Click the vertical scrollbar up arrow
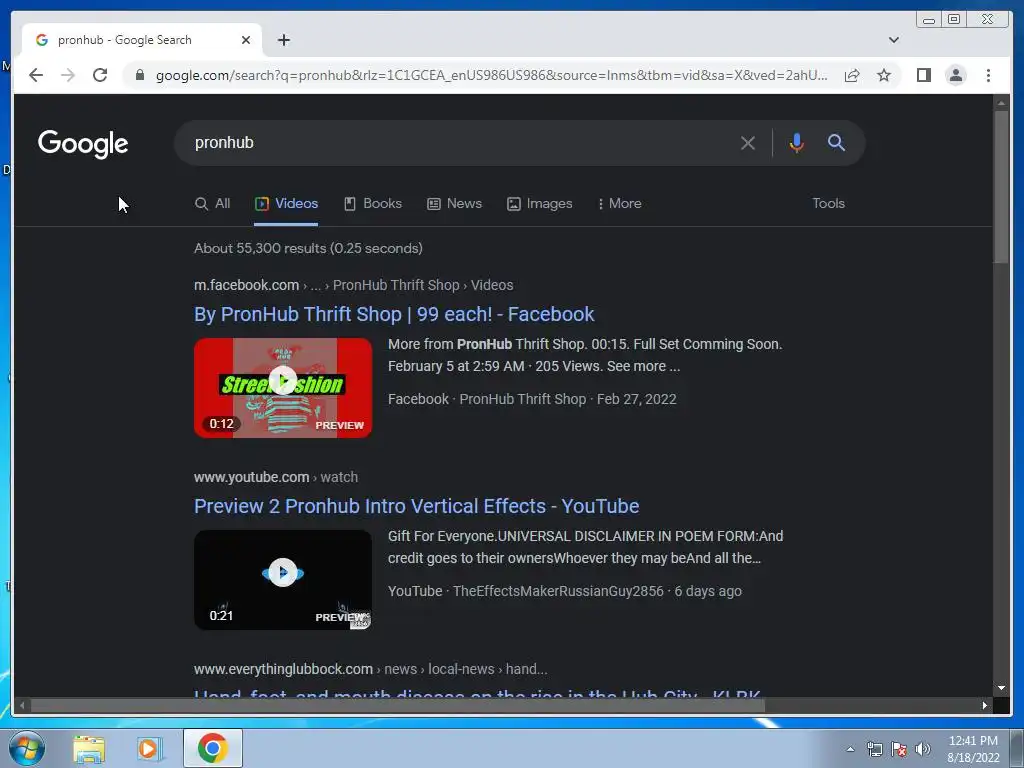The width and height of the screenshot is (1024, 768). (x=1001, y=103)
